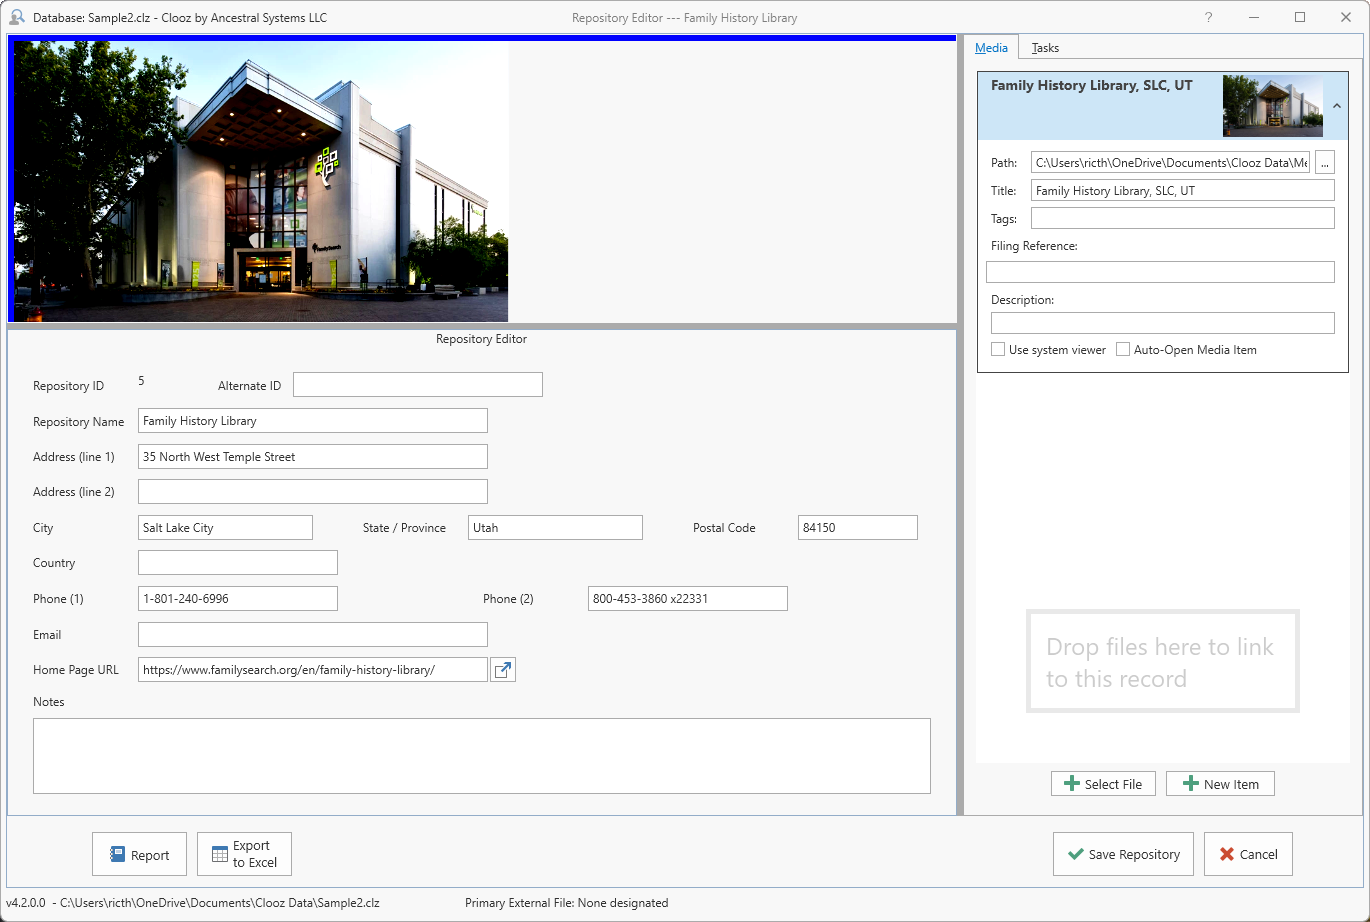Image resolution: width=1370 pixels, height=922 pixels.
Task: Enable the Use system viewer checkbox
Action: [997, 349]
